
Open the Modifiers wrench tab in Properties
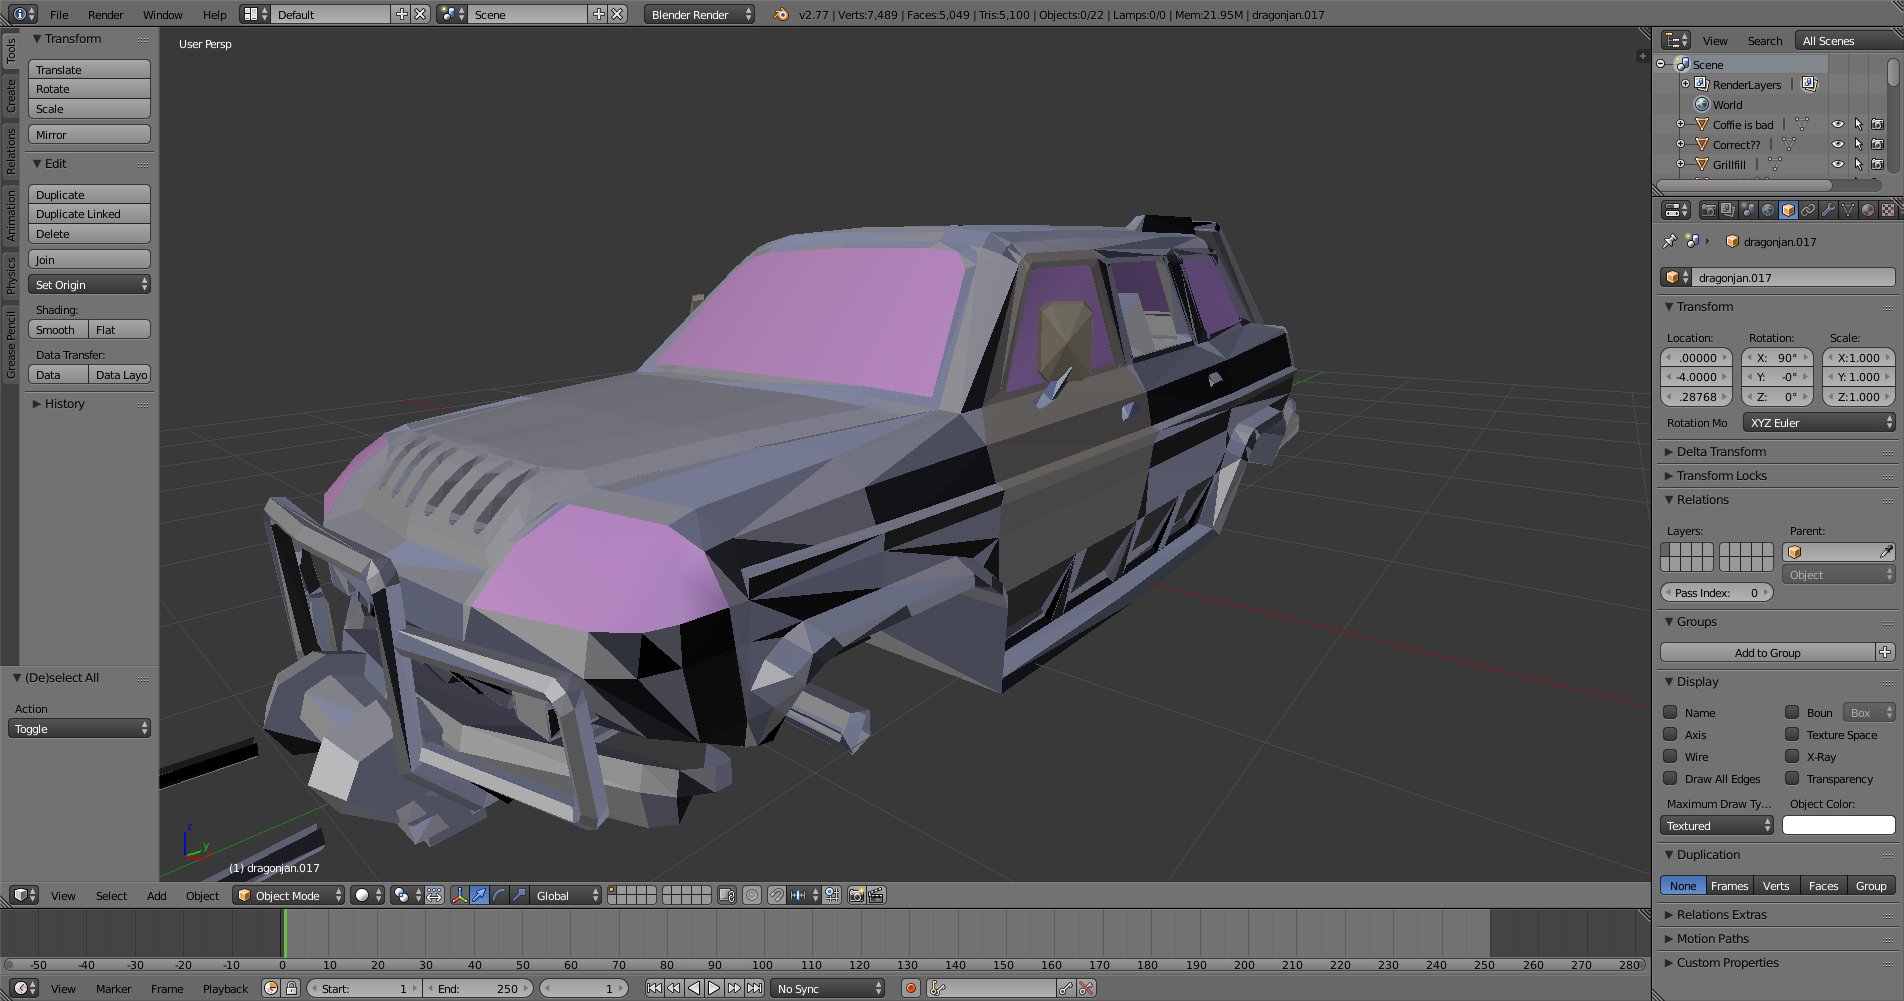(x=1828, y=210)
